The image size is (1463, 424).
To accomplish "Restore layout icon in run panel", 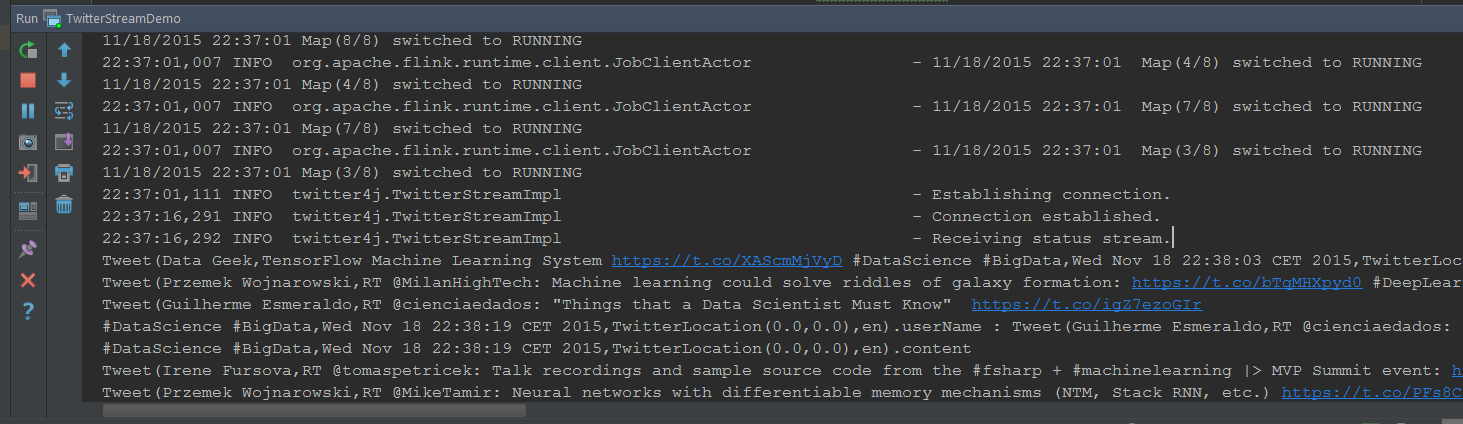I will pyautogui.click(x=28, y=210).
